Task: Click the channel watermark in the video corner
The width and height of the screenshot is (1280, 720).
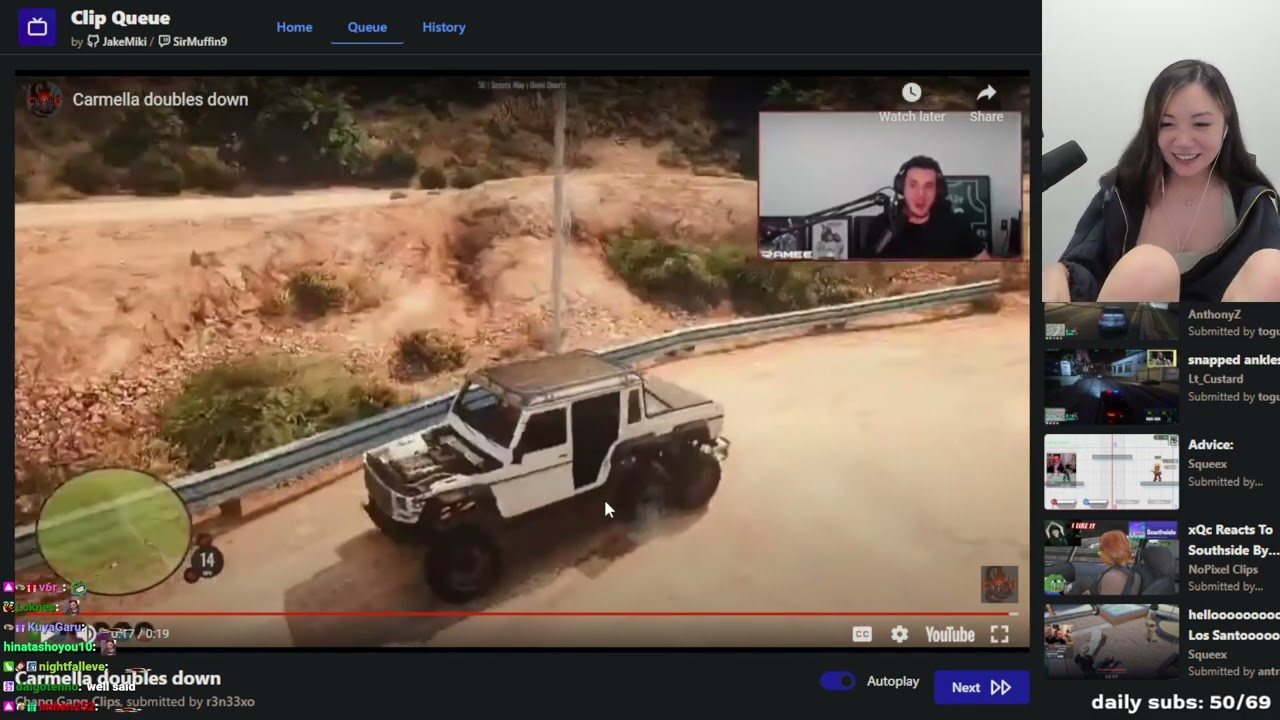Action: click(999, 584)
